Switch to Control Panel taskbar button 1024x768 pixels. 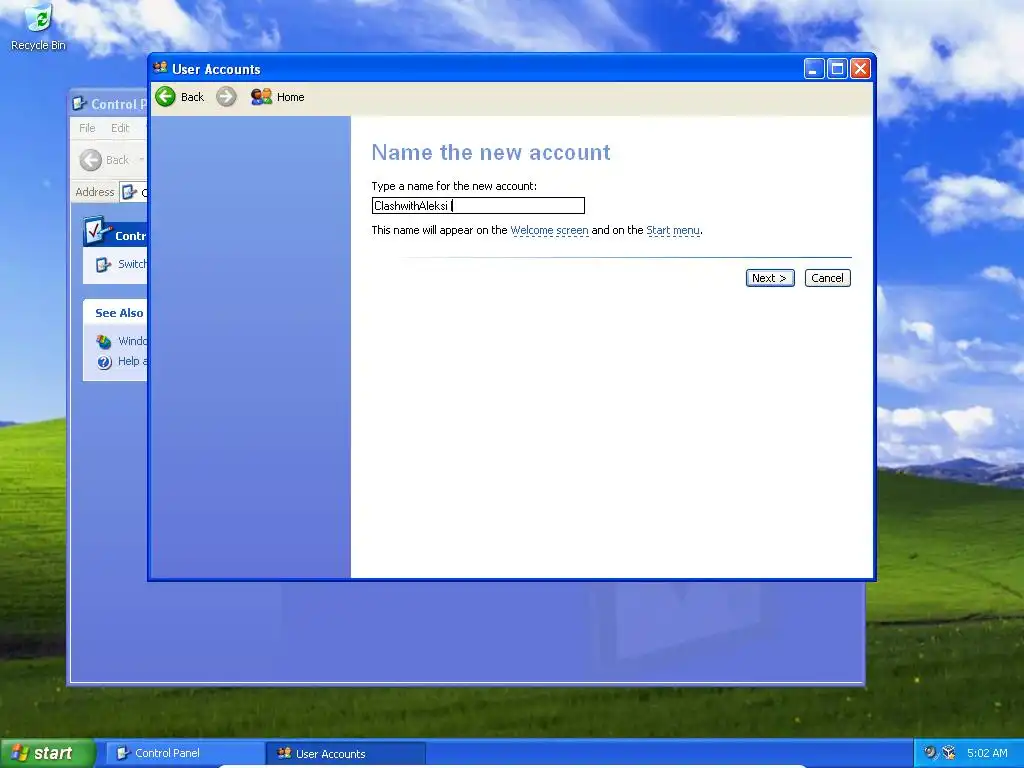(185, 753)
